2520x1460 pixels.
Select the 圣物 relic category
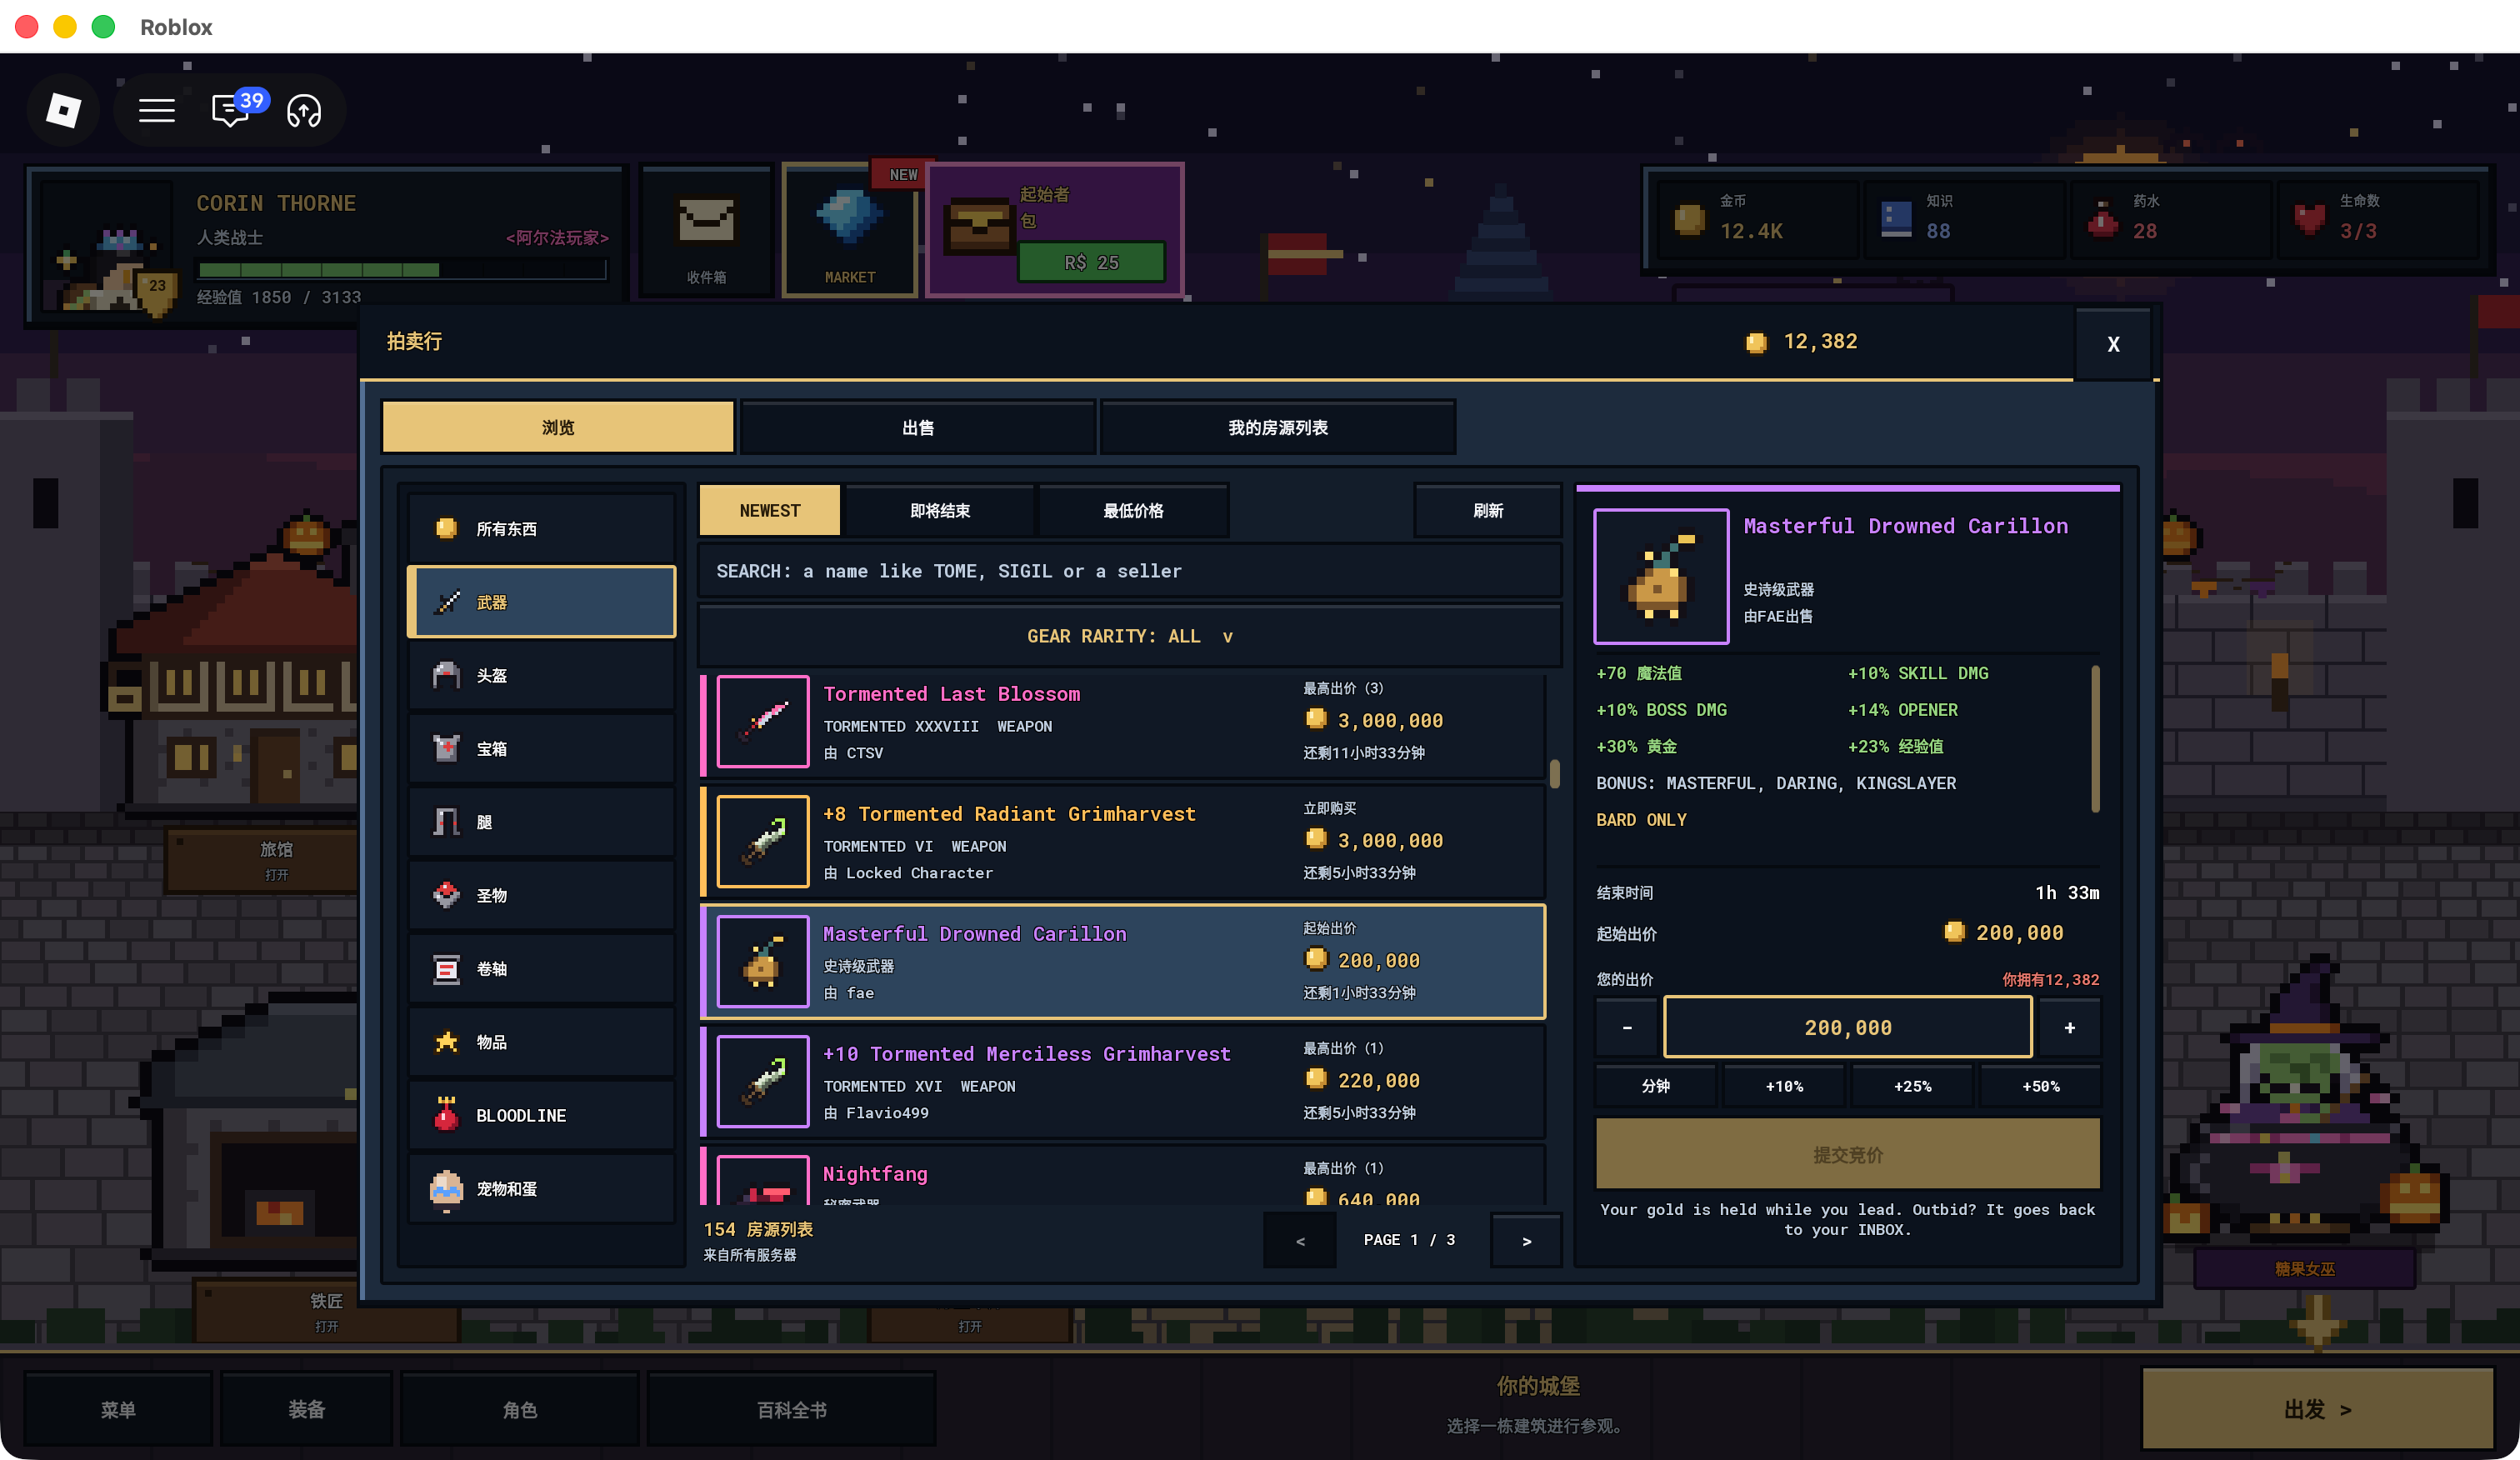[541, 895]
